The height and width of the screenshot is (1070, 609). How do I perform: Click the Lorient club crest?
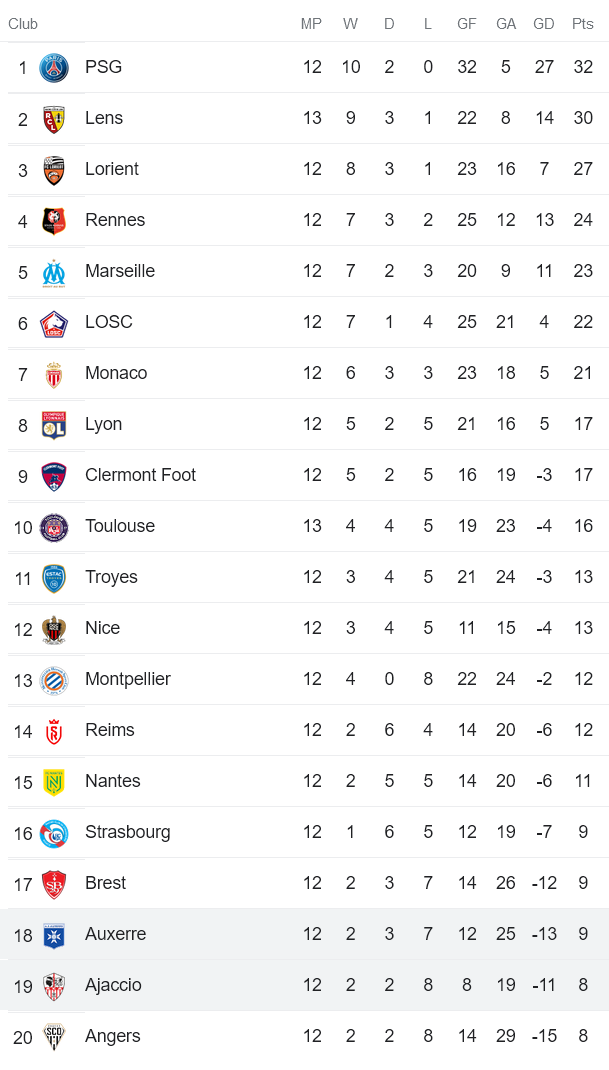point(54,170)
